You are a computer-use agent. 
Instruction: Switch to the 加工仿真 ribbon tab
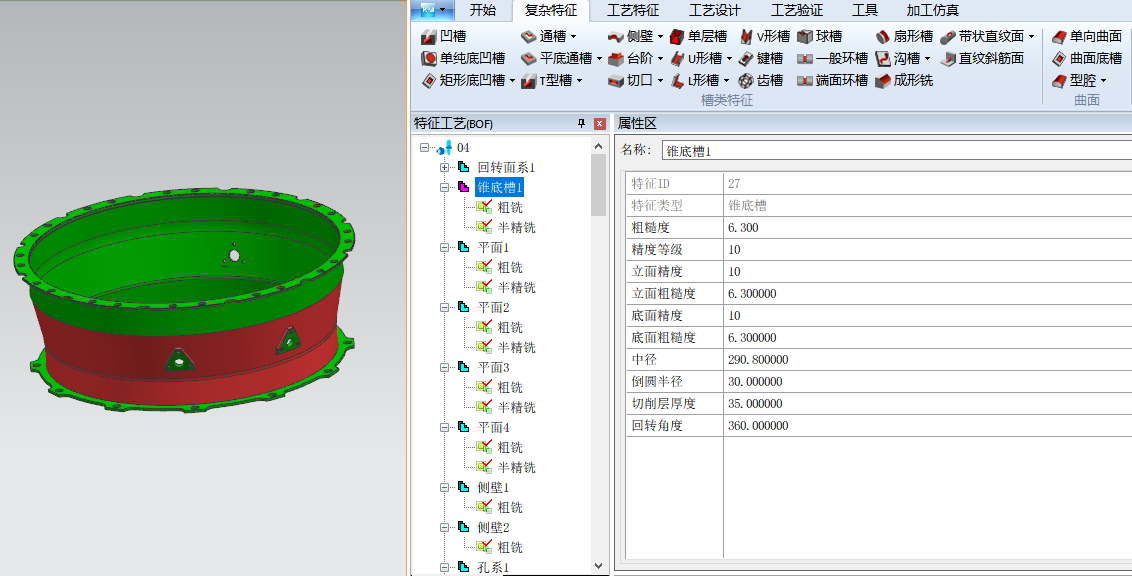932,10
